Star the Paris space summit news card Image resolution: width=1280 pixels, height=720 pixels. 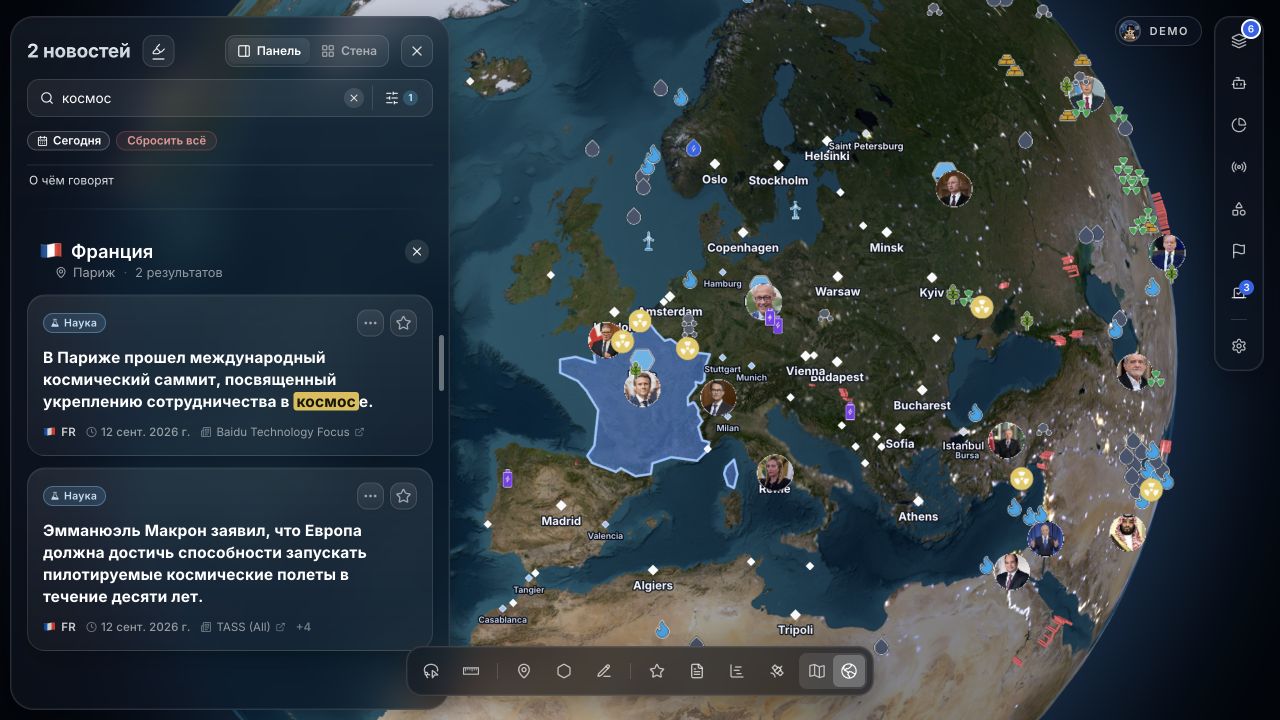pos(403,323)
